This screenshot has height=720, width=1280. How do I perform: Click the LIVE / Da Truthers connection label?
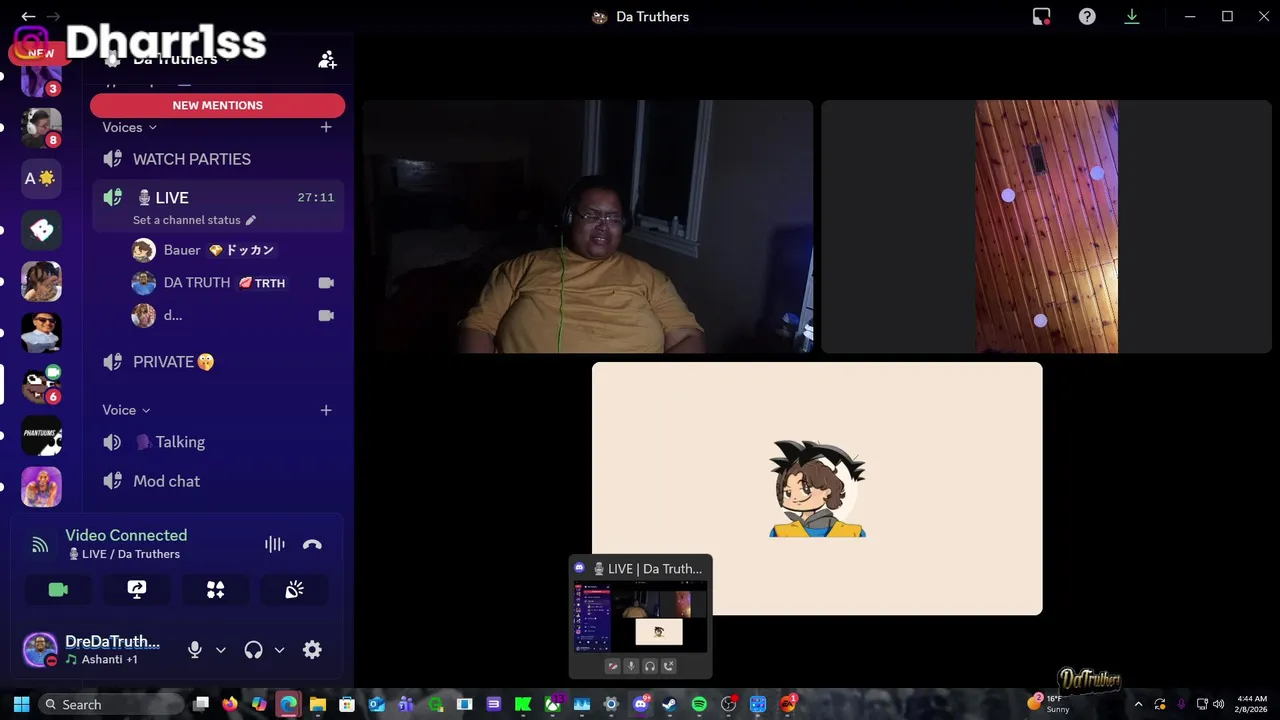[124, 554]
